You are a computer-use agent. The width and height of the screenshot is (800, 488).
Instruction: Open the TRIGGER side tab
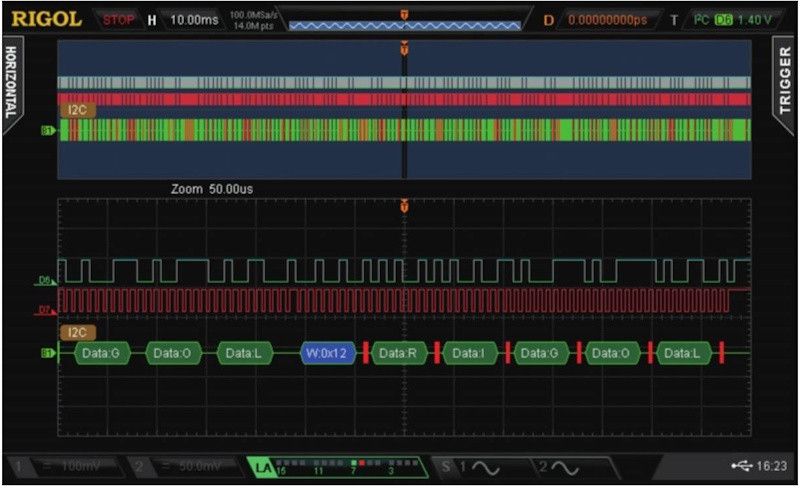785,78
